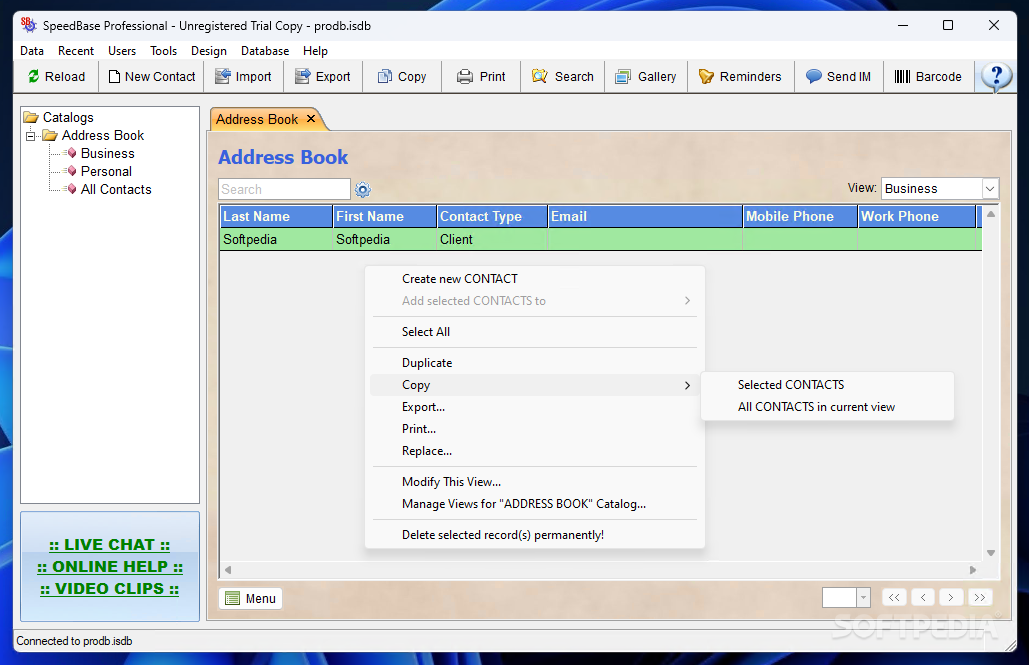
Task: Choose Select All in context menu
Action: (x=534, y=332)
